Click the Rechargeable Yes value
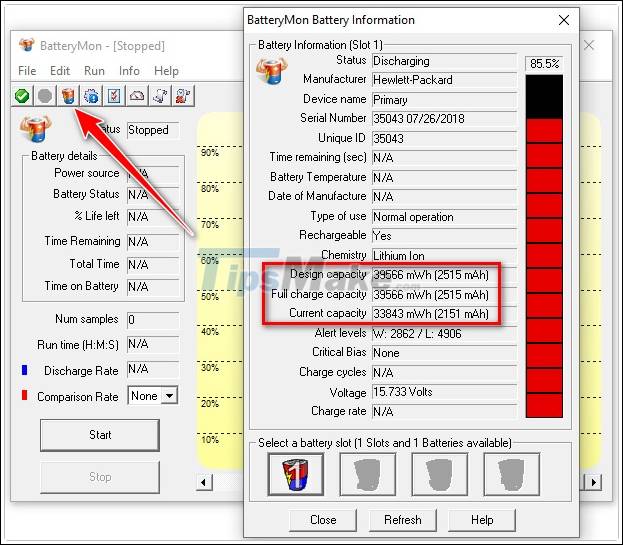This screenshot has height=545, width=623. (x=444, y=236)
